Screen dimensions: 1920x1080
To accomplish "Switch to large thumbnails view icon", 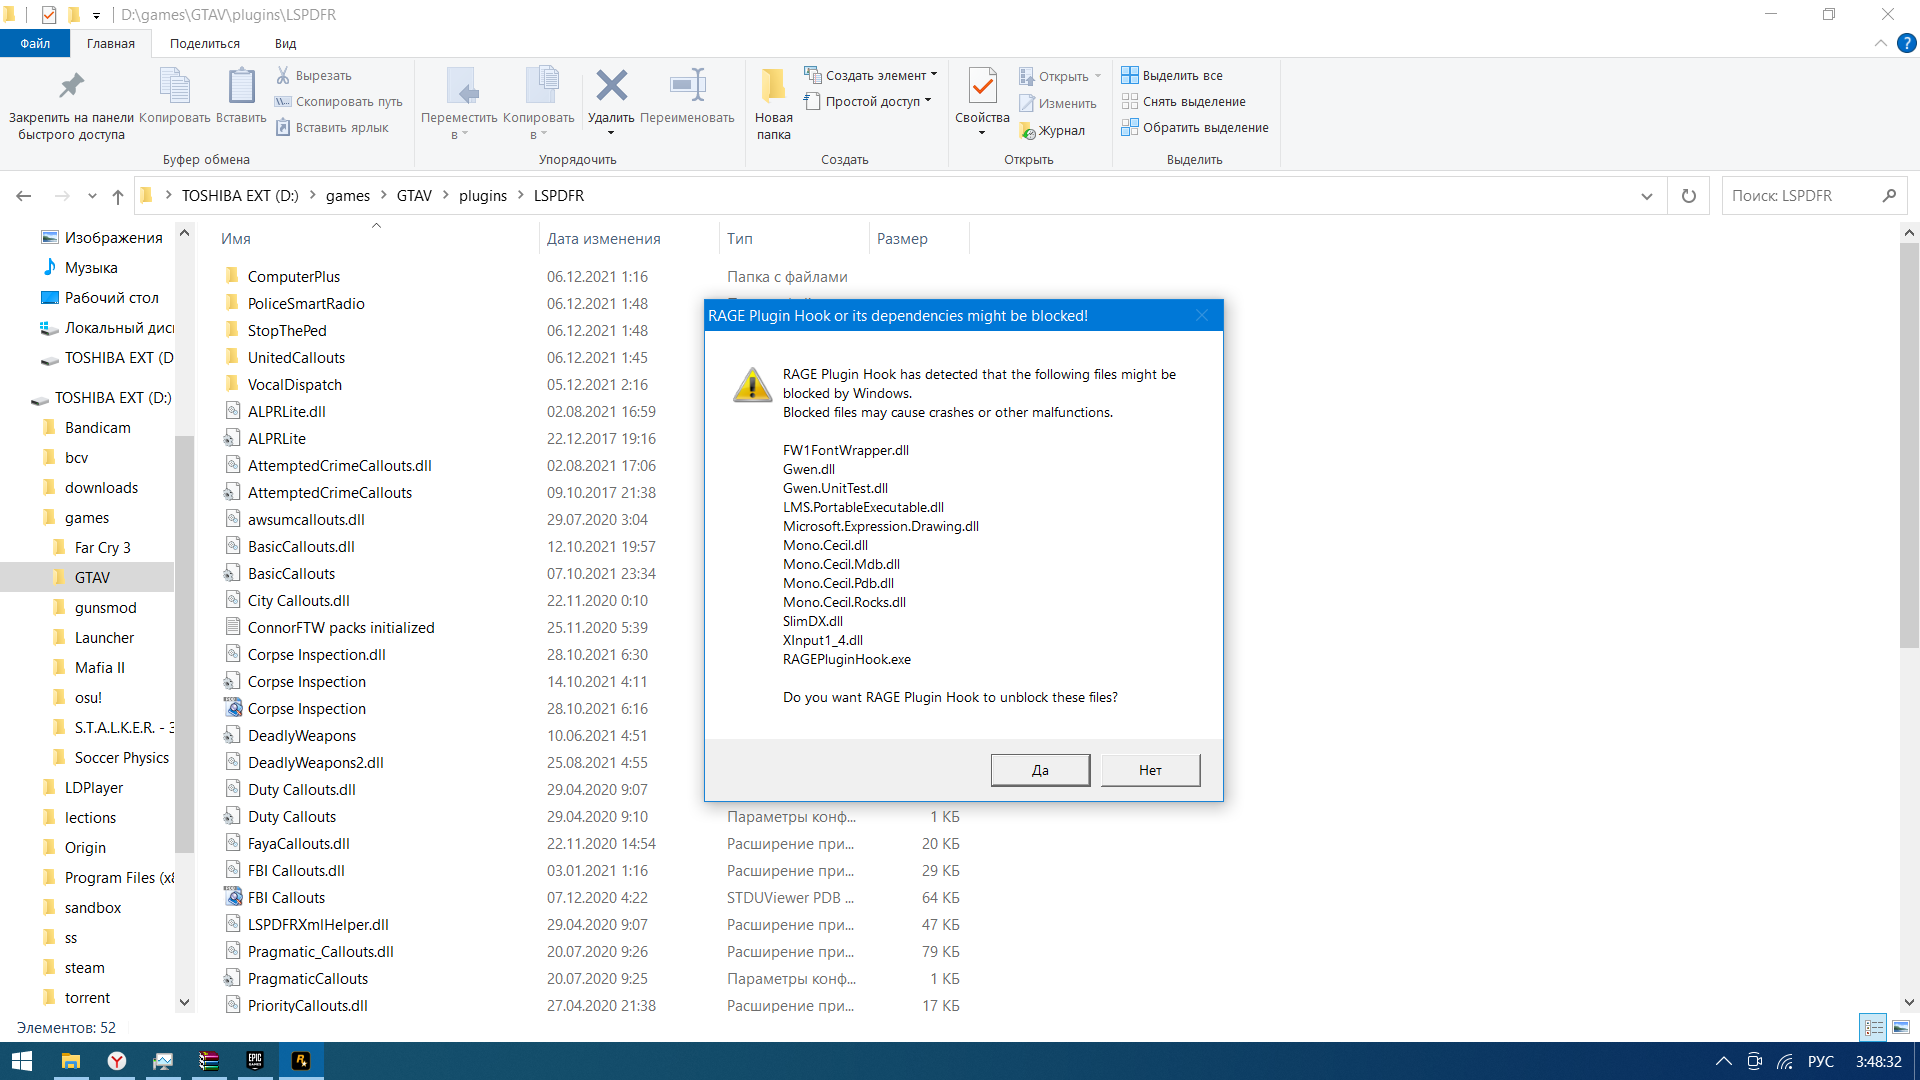I will (x=1901, y=1027).
